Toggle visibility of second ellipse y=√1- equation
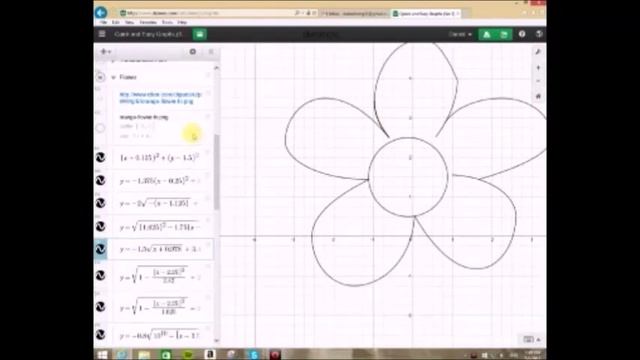The height and width of the screenshot is (360, 640). click(x=100, y=307)
